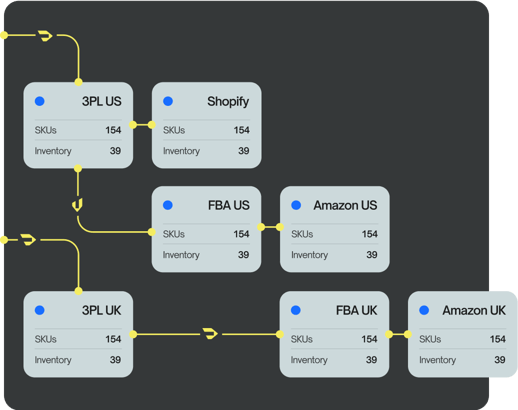Click SKUs value 154 in 3PL UK card
This screenshot has height=410, width=518.
tap(113, 339)
